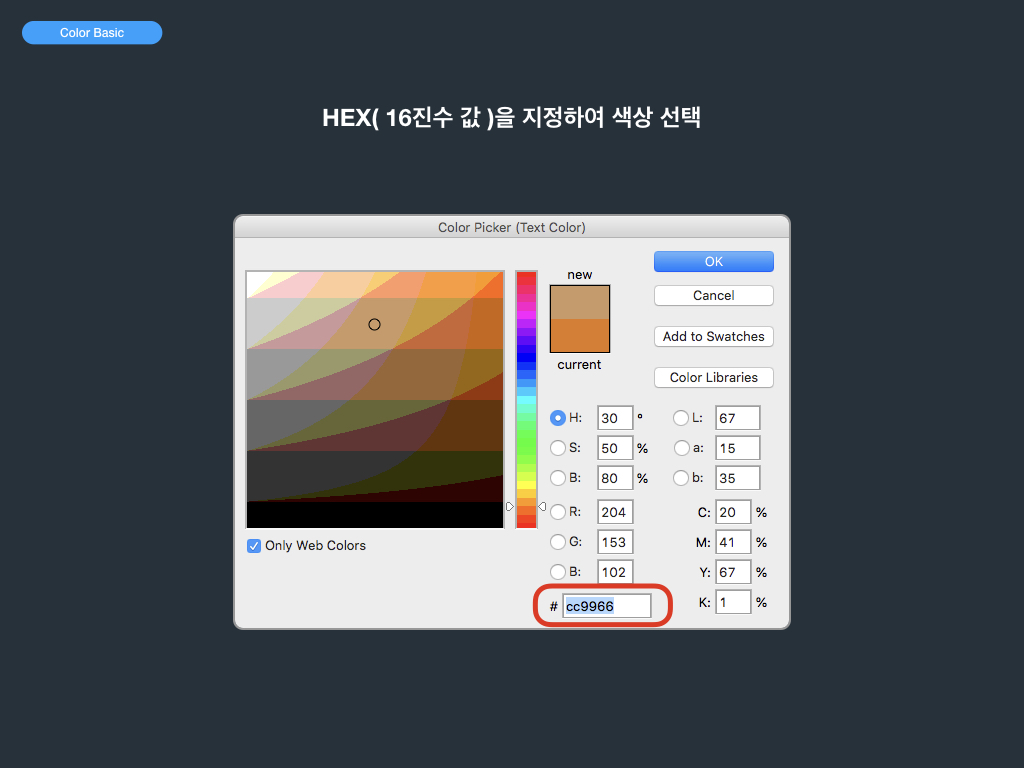
Task: Click the OK button
Action: click(713, 261)
